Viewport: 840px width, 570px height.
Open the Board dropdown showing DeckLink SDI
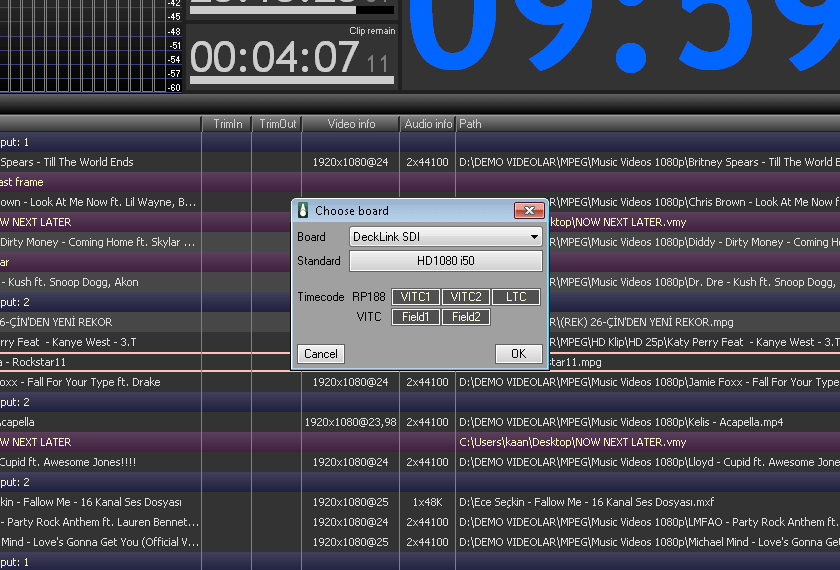coord(446,237)
